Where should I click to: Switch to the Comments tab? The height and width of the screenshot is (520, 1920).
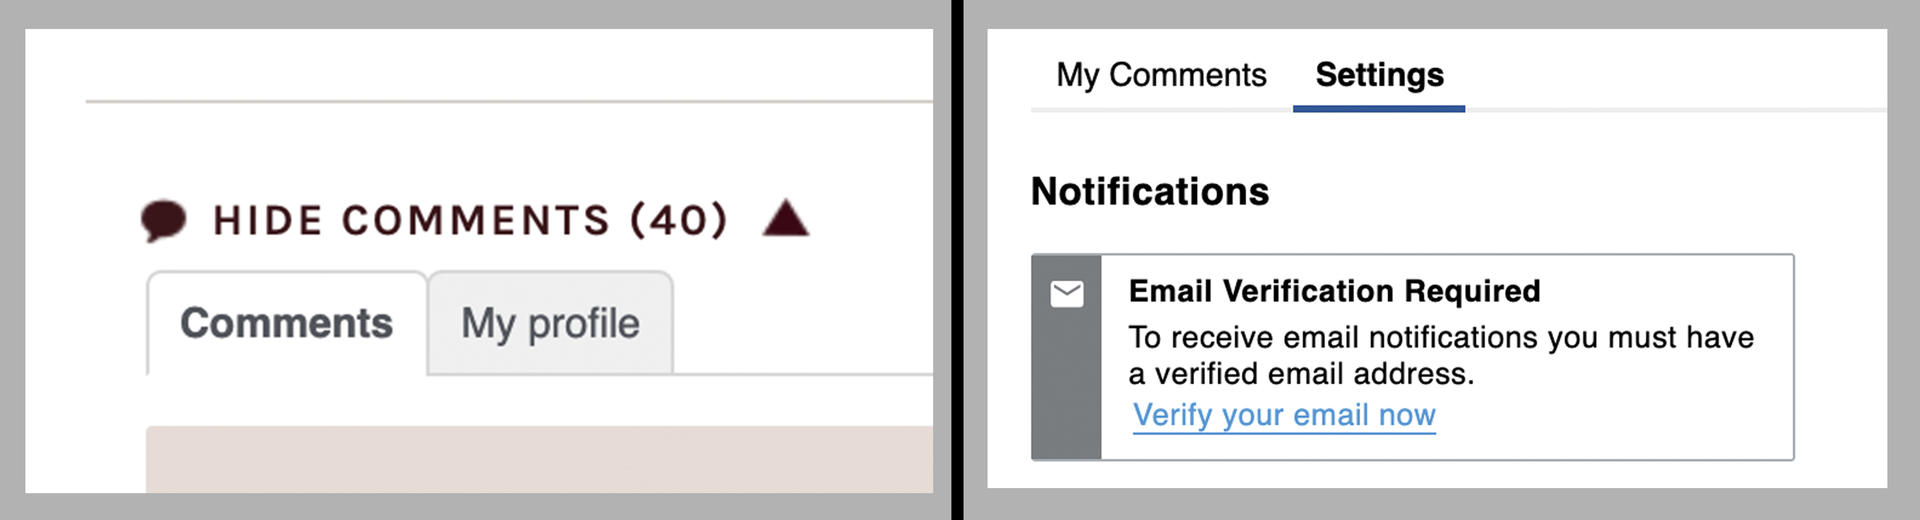pyautogui.click(x=287, y=323)
